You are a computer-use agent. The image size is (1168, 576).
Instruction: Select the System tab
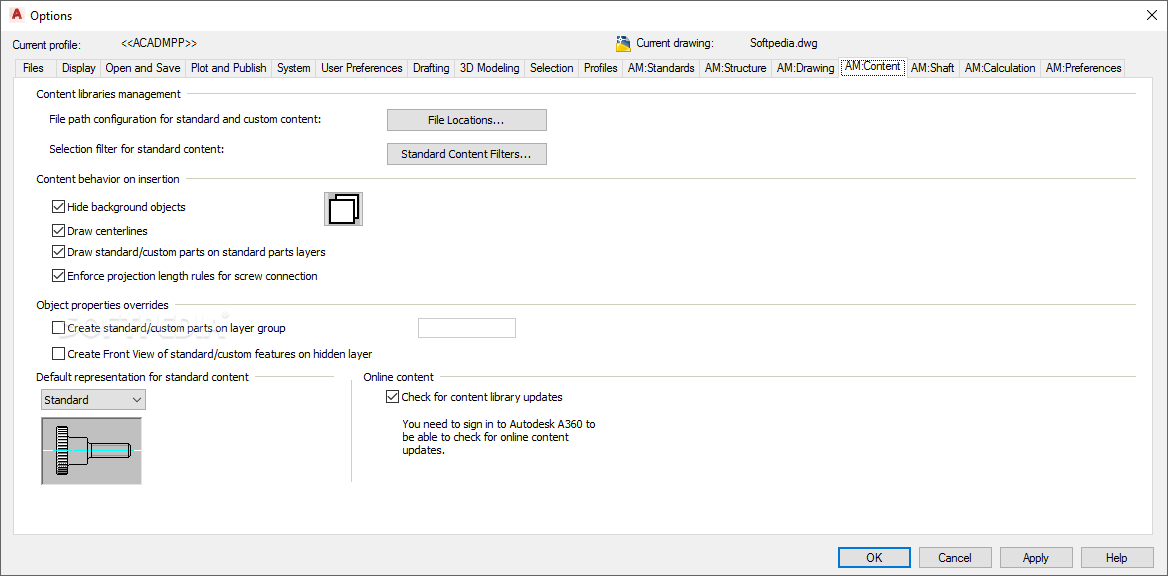(x=293, y=68)
